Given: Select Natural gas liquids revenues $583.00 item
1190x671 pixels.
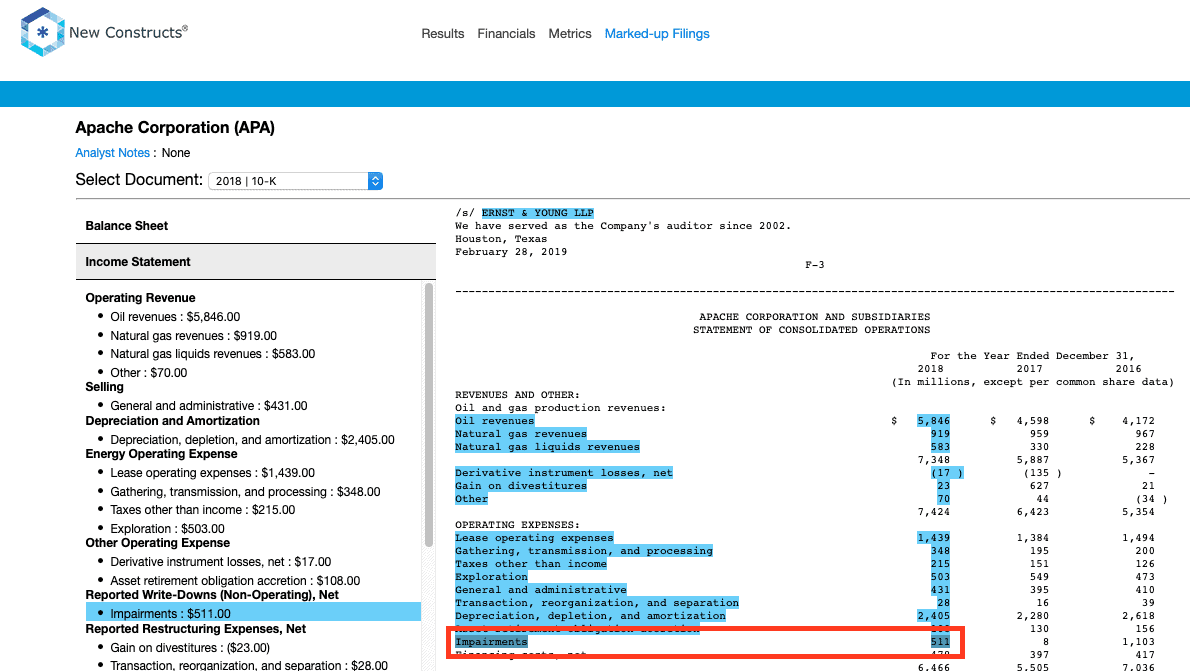Looking at the screenshot, I should pyautogui.click(x=212, y=354).
